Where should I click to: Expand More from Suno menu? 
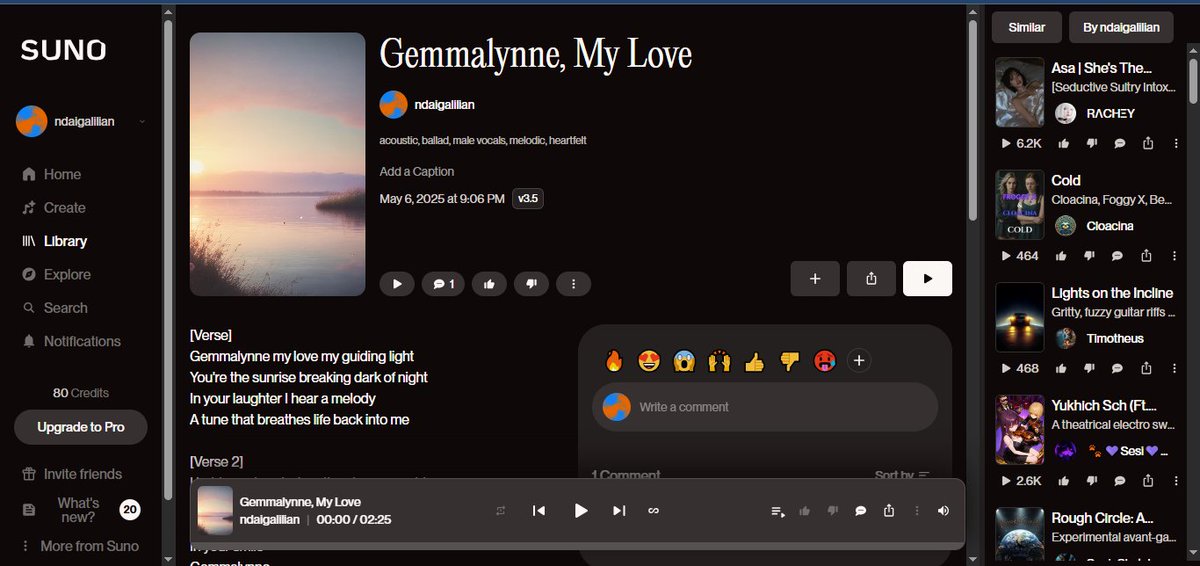[x=80, y=546]
